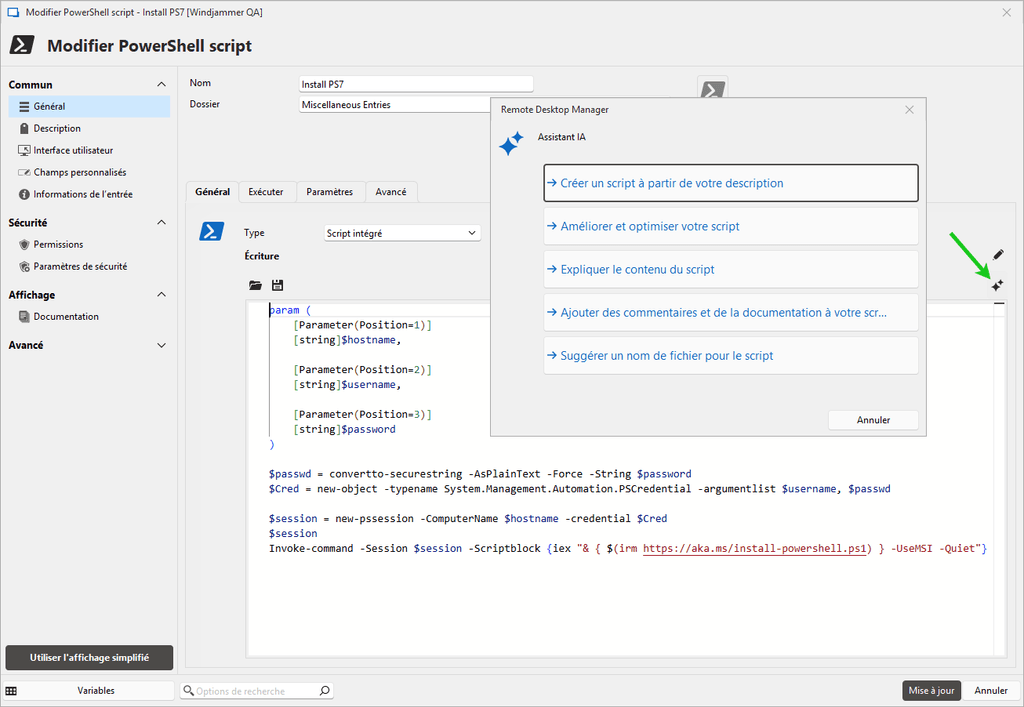Click the Nom input field
The image size is (1024, 707).
point(416,84)
